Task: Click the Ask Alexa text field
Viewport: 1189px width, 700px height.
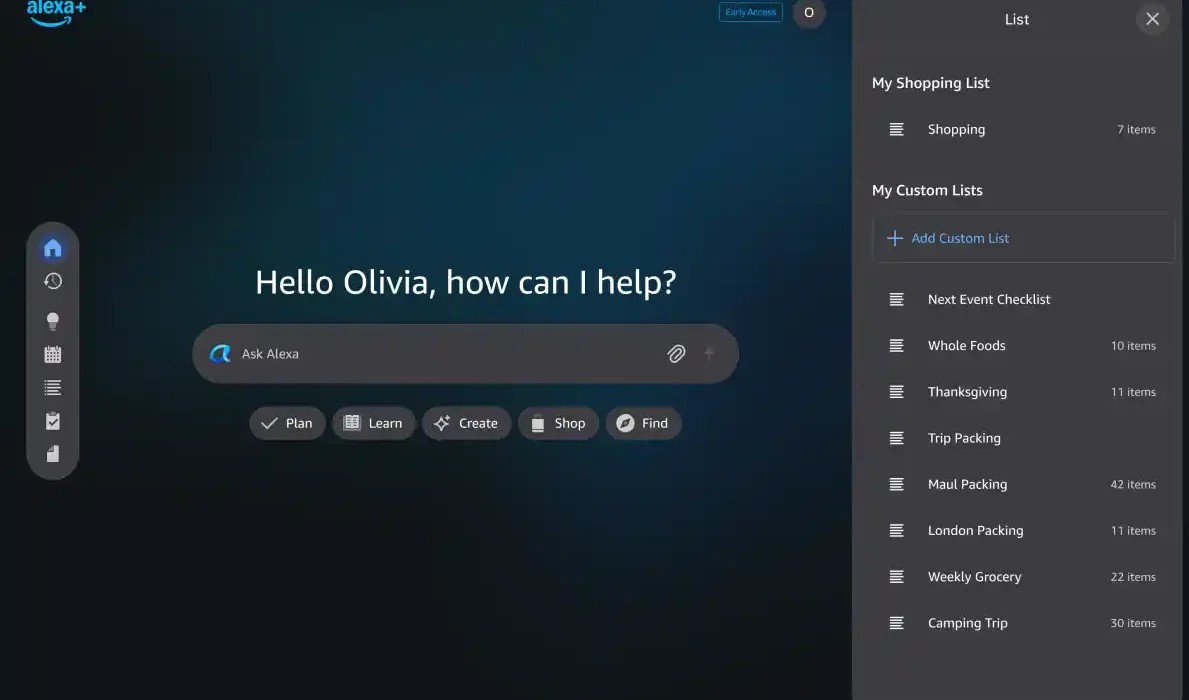Action: pyautogui.click(x=440, y=354)
